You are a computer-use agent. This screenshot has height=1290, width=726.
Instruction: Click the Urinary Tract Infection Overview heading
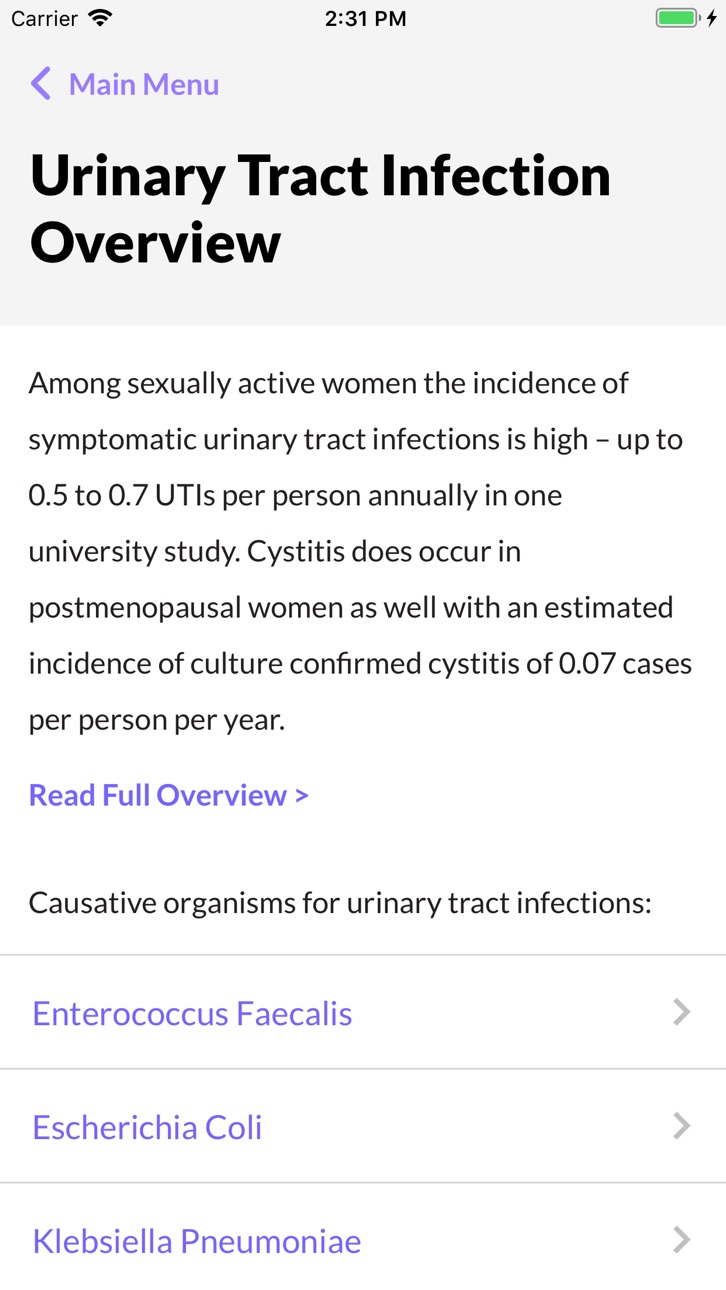(x=320, y=209)
